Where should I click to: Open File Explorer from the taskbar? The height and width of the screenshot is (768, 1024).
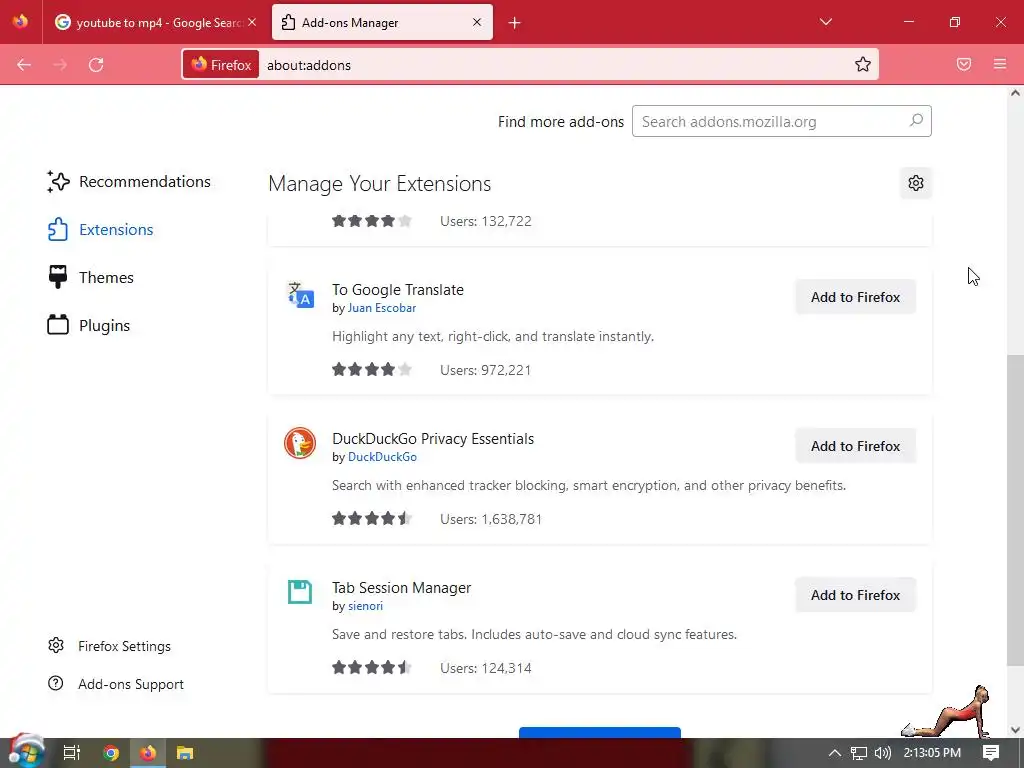pyautogui.click(x=185, y=753)
